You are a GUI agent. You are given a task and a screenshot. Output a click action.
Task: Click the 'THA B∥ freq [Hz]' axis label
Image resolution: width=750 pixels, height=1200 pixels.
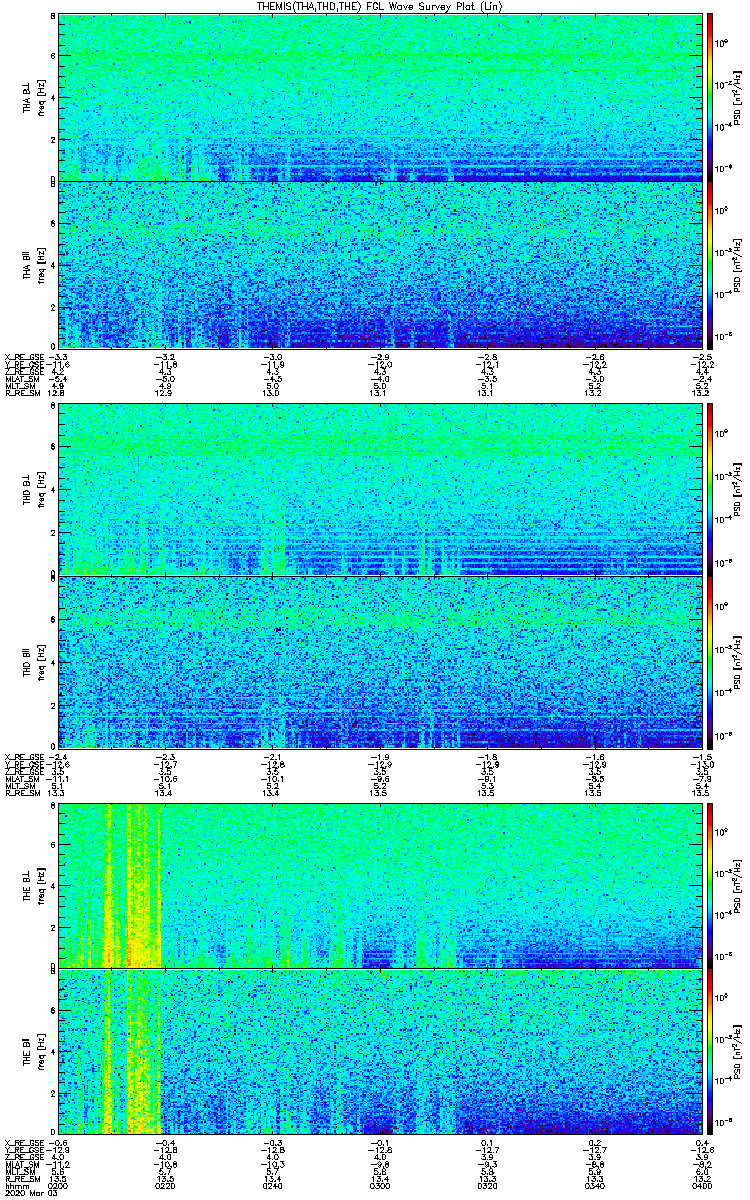click(33, 264)
